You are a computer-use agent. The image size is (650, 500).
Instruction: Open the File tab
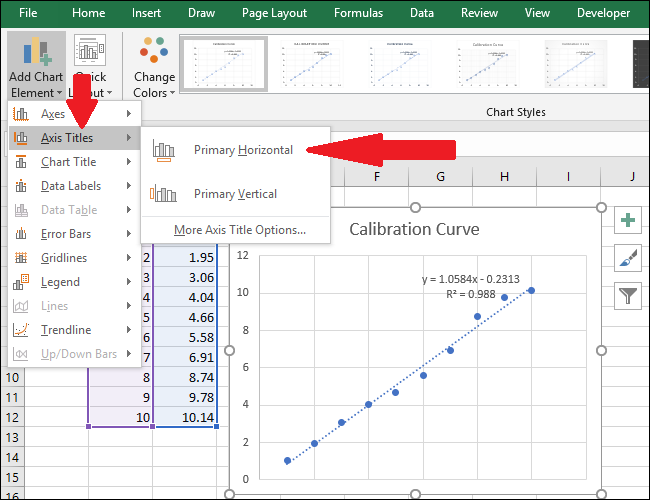point(28,13)
